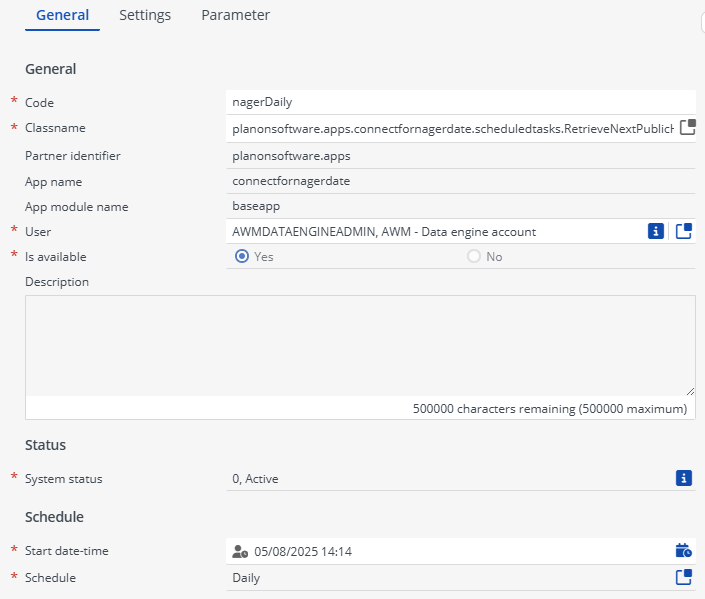
Task: Click the Partner identifier value planonsoftware.apps
Action: coord(291,156)
